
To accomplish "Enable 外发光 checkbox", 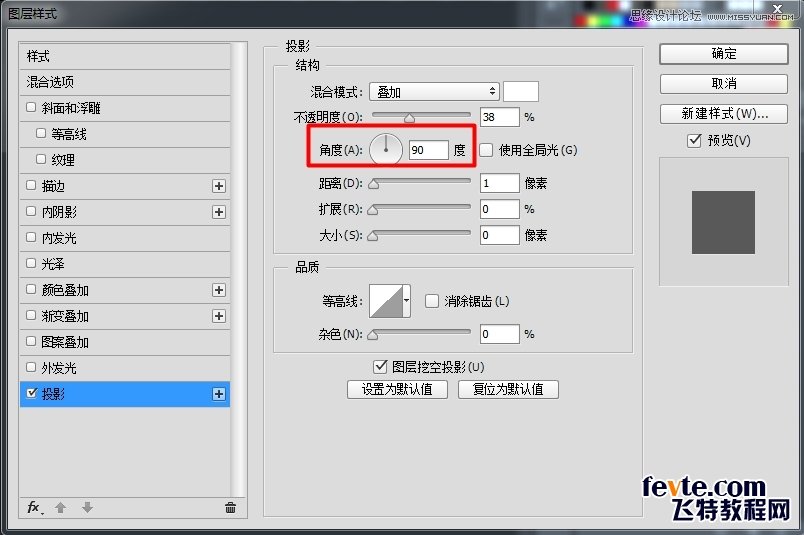I will [x=31, y=367].
